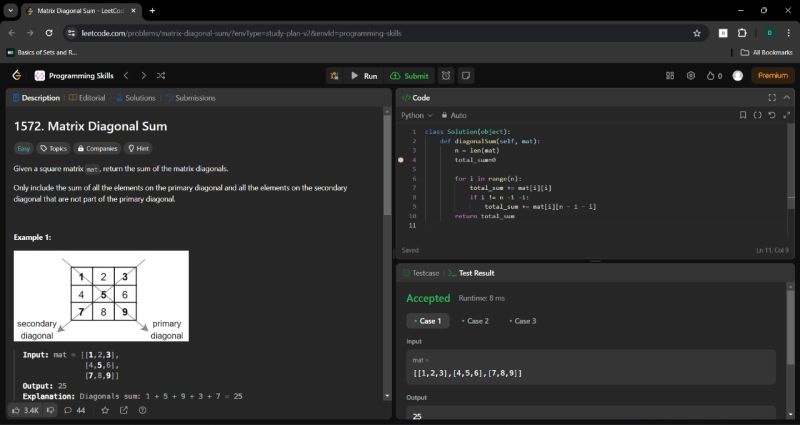Viewport: 800px width, 425px height.
Task: Submit the solution
Action: click(409, 76)
